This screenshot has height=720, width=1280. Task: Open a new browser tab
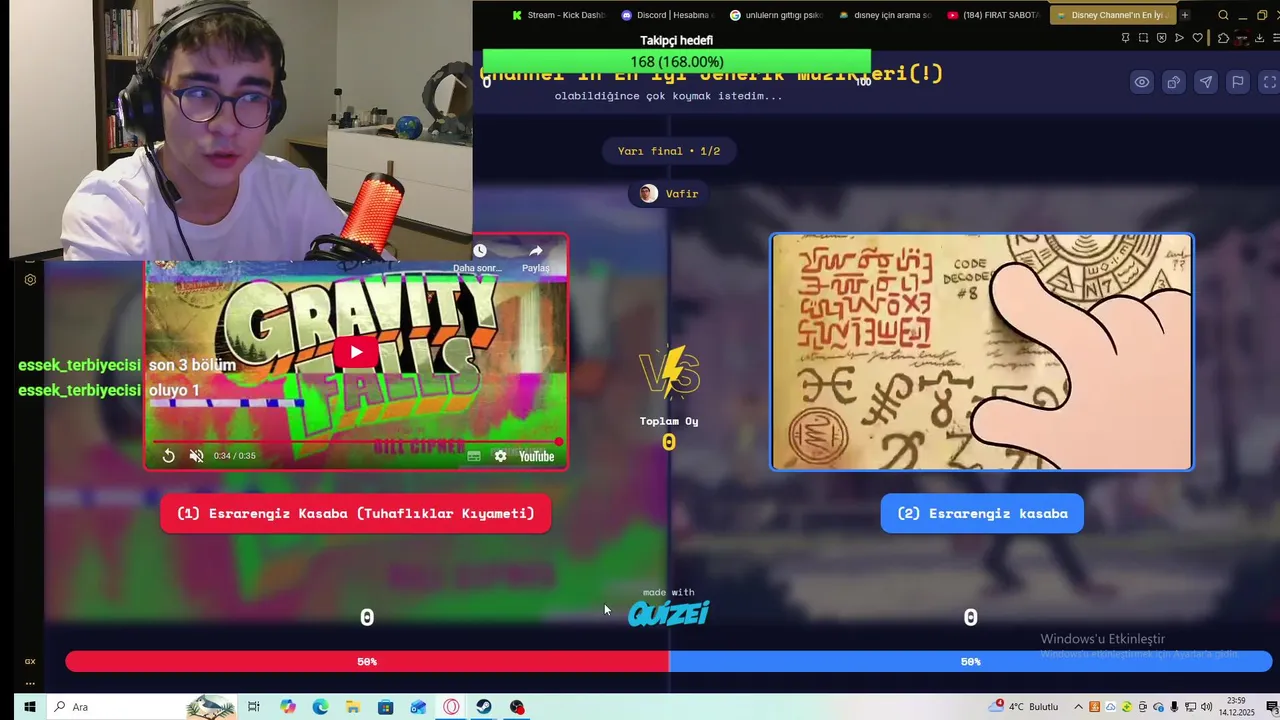click(1185, 15)
